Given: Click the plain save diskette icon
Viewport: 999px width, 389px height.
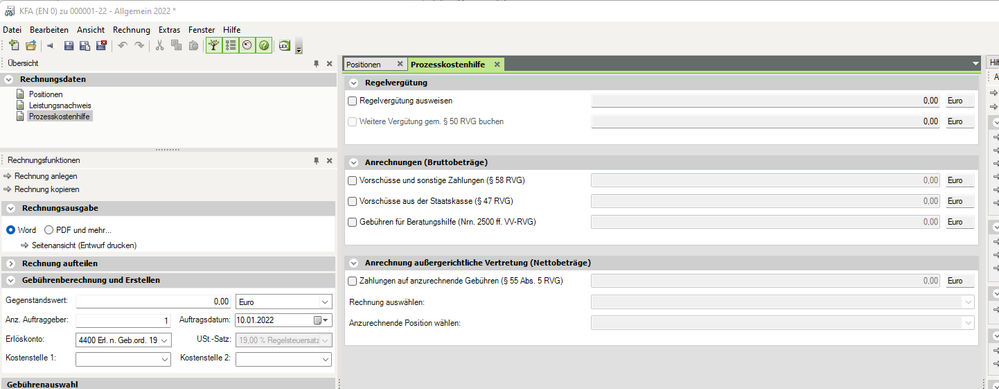Looking at the screenshot, I should (x=69, y=46).
